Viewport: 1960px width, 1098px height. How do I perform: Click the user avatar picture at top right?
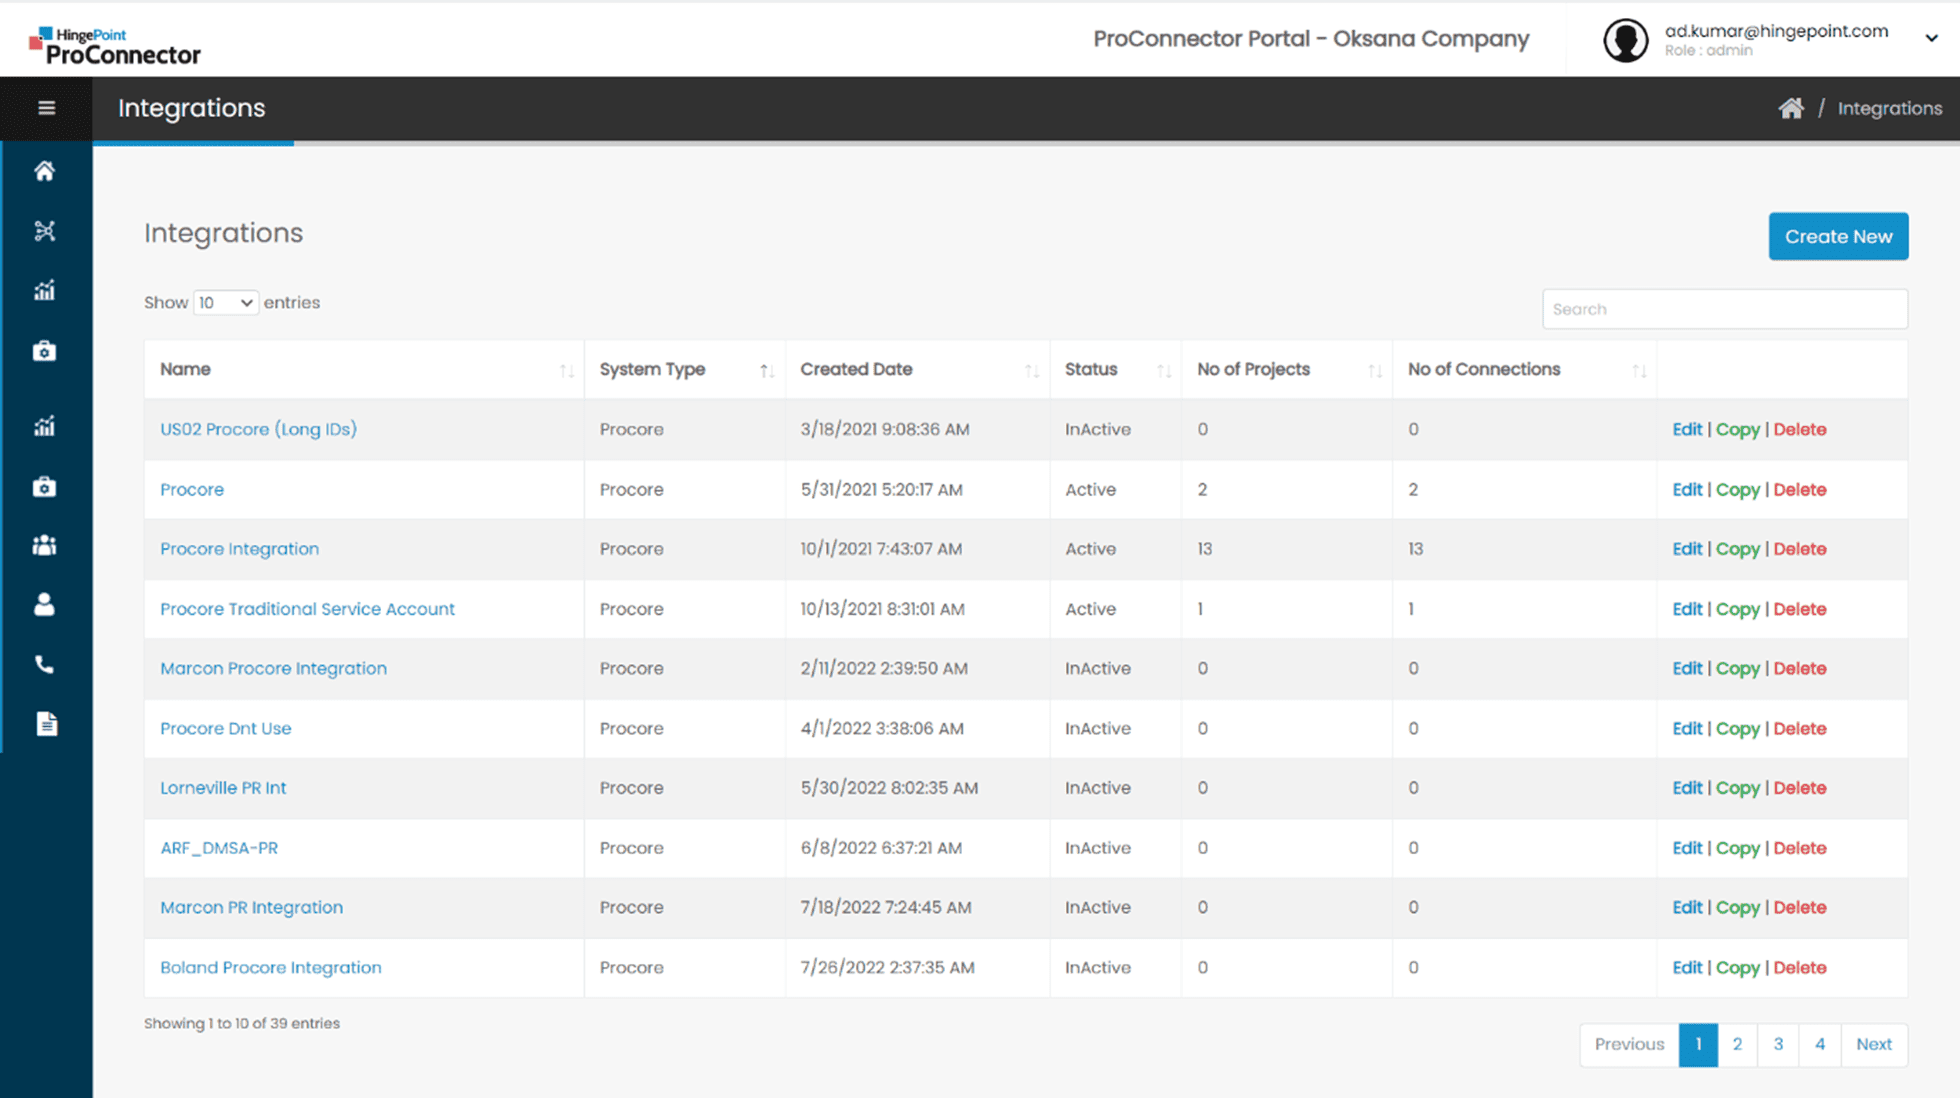1625,40
